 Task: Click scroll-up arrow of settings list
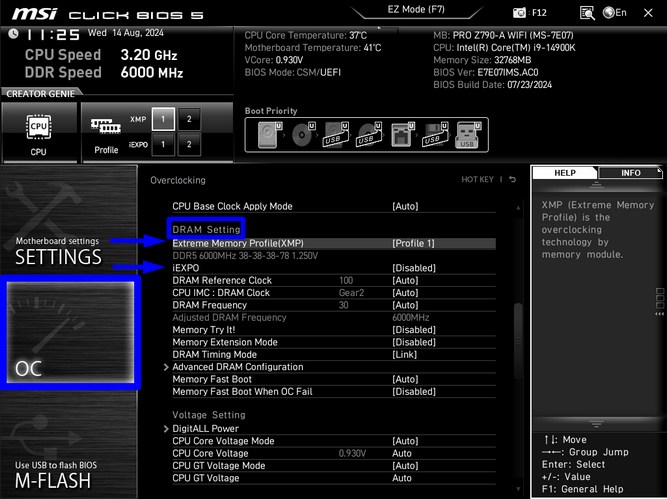pyautogui.click(x=518, y=208)
